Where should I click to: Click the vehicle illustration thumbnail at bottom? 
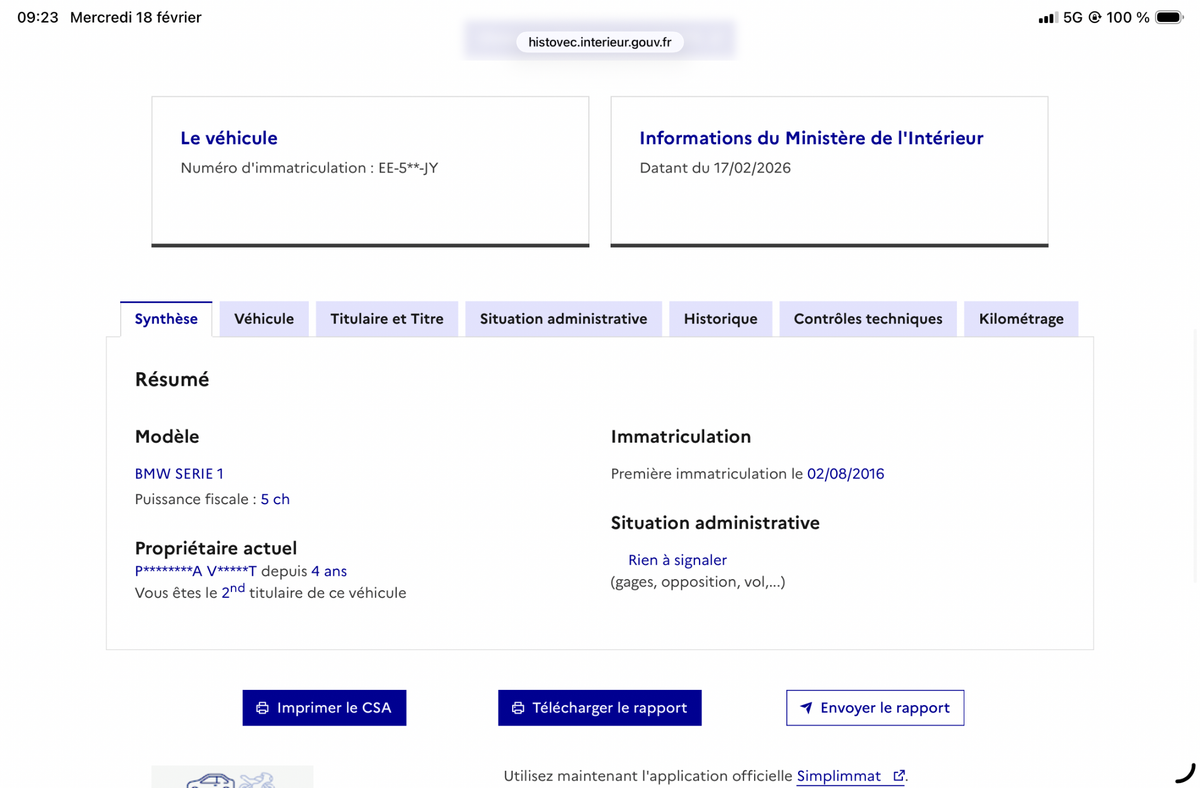click(x=232, y=777)
